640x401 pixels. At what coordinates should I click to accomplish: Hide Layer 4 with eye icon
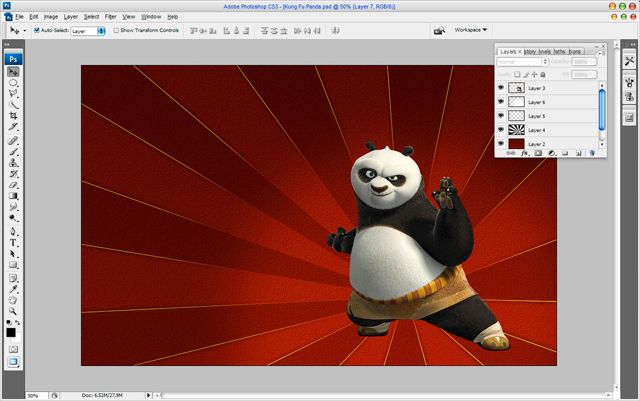[x=501, y=129]
